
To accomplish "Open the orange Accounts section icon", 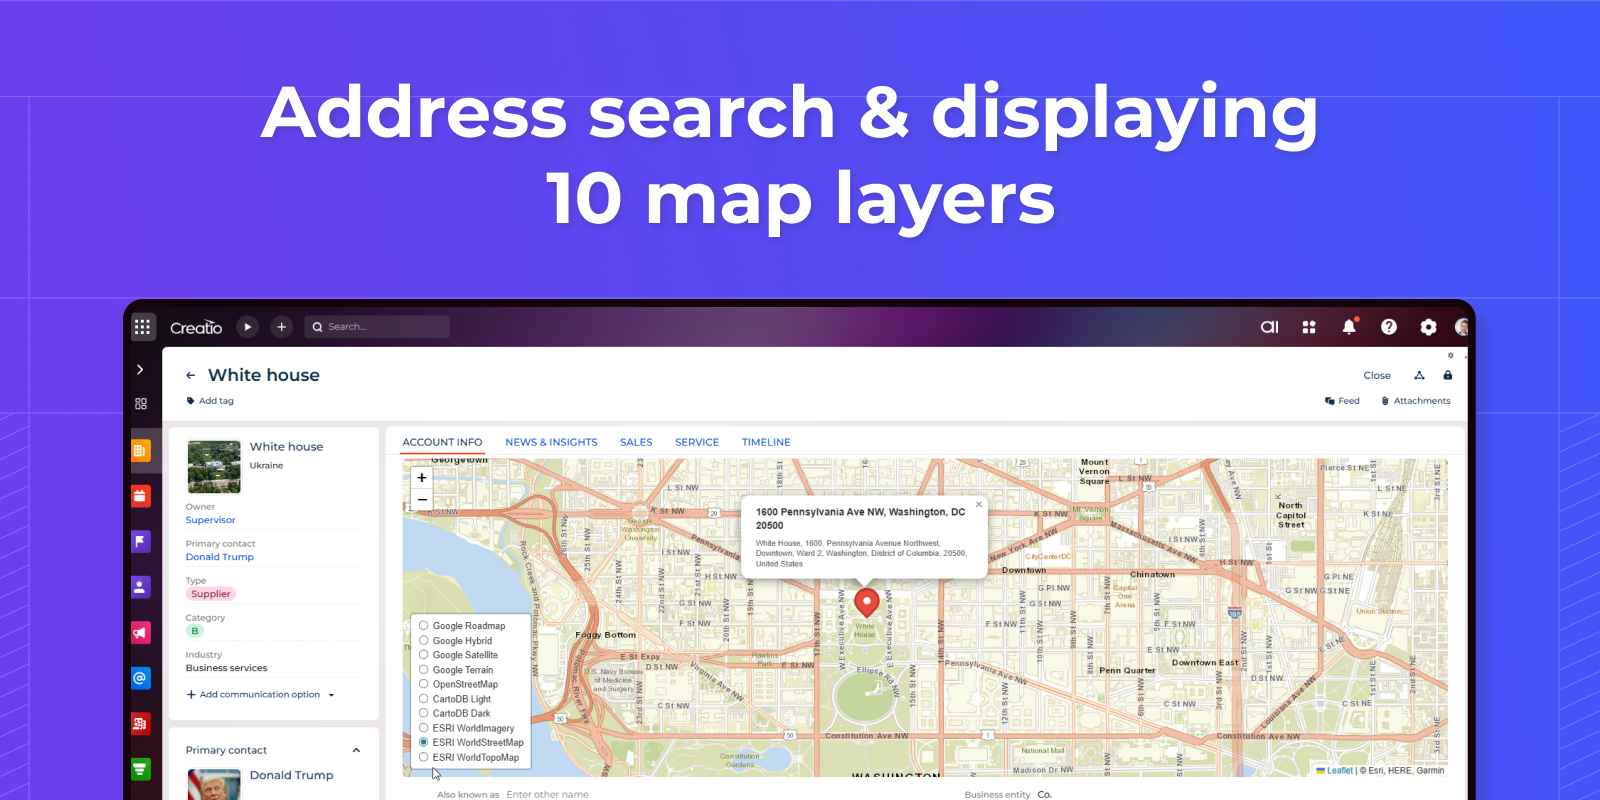I will 140,451.
